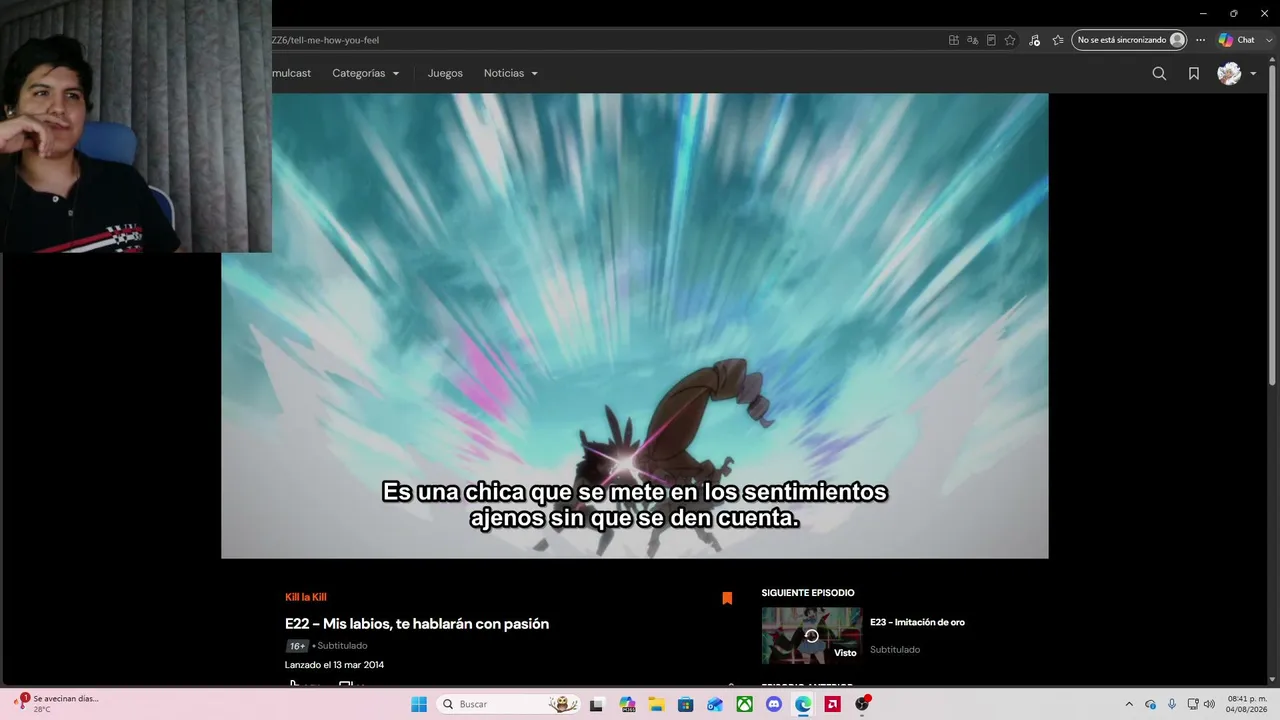Open the network tray icon
1280x720 pixels.
(x=1193, y=704)
